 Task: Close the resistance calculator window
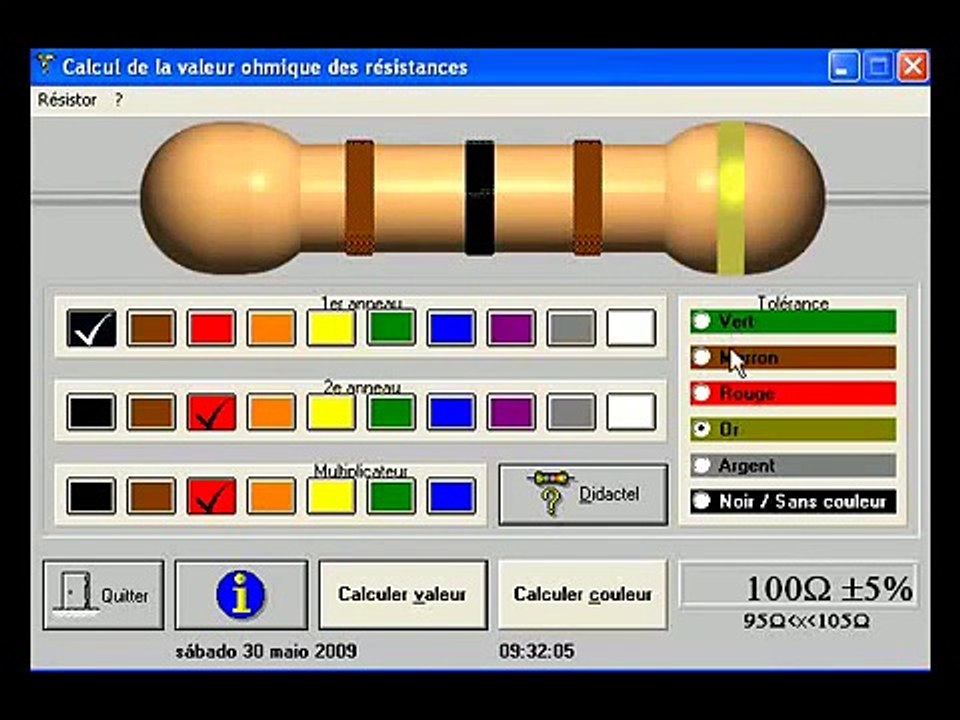912,66
